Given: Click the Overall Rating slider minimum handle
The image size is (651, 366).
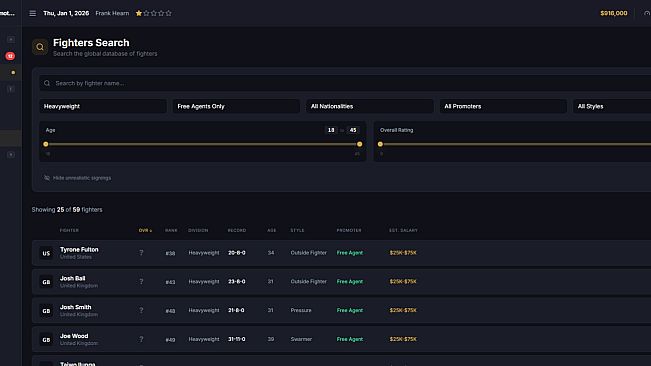Looking at the screenshot, I should point(380,144).
